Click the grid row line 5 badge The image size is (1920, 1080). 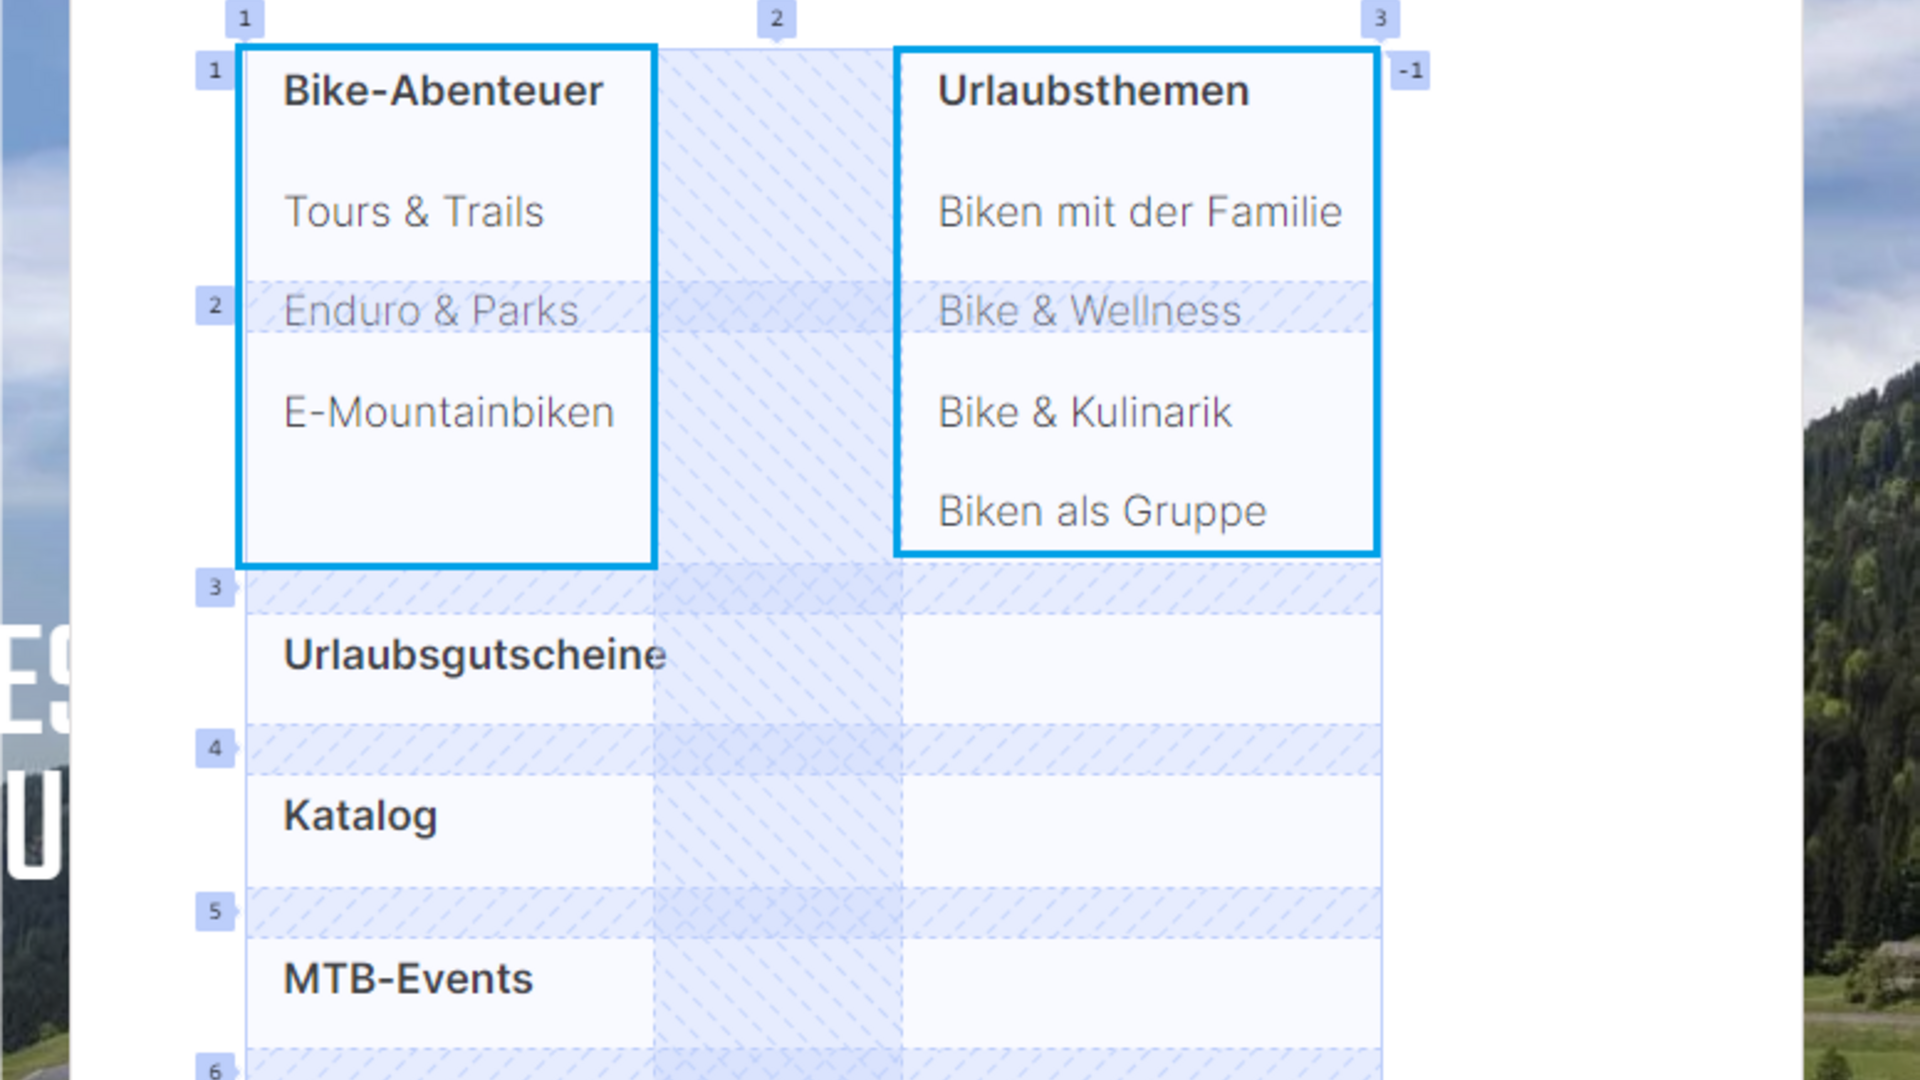pyautogui.click(x=215, y=912)
